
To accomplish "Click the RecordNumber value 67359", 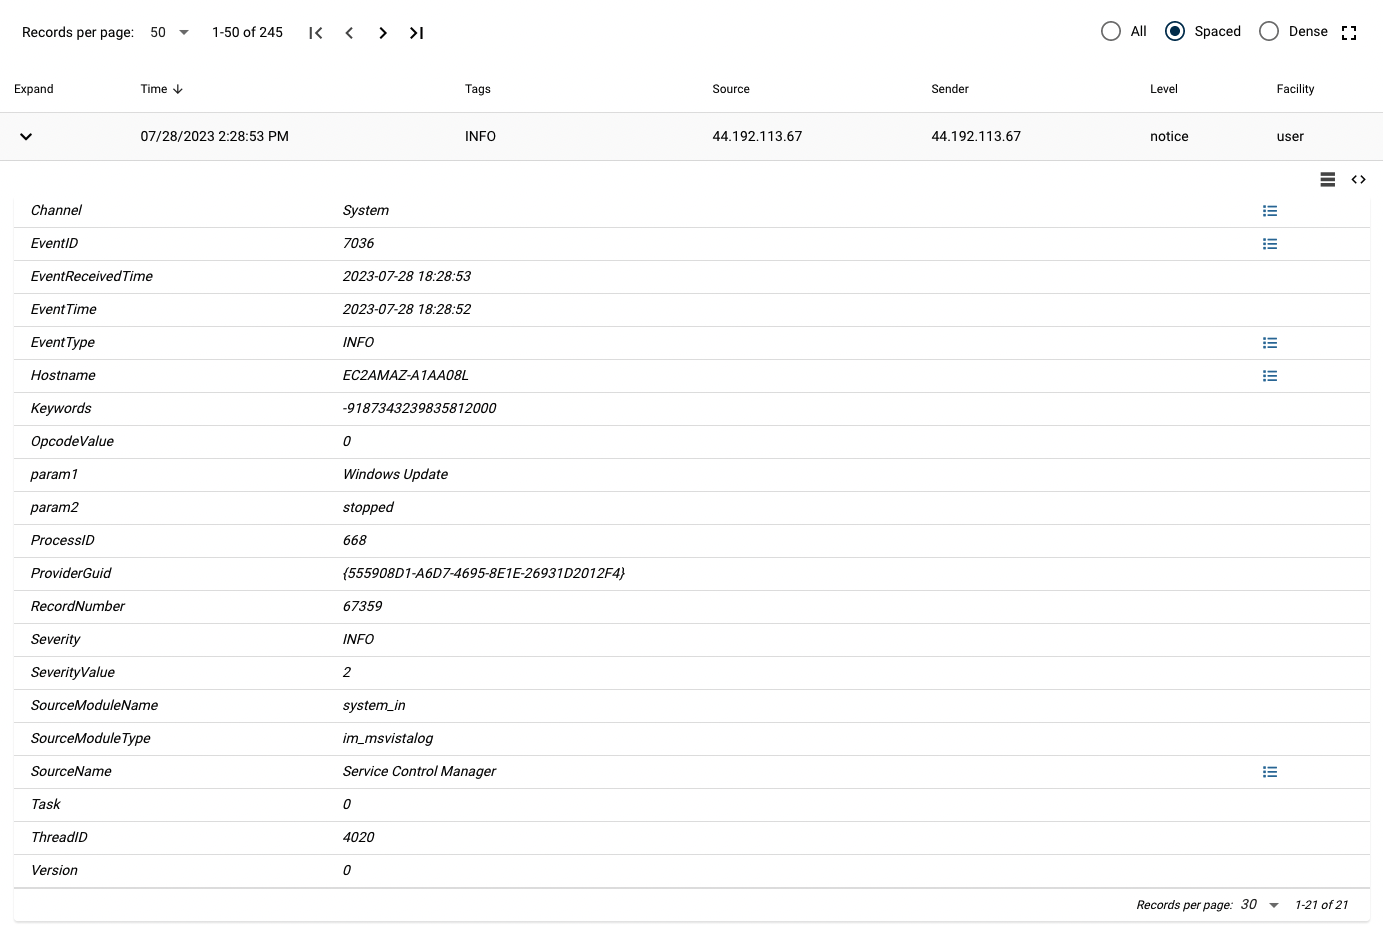I will coord(362,606).
